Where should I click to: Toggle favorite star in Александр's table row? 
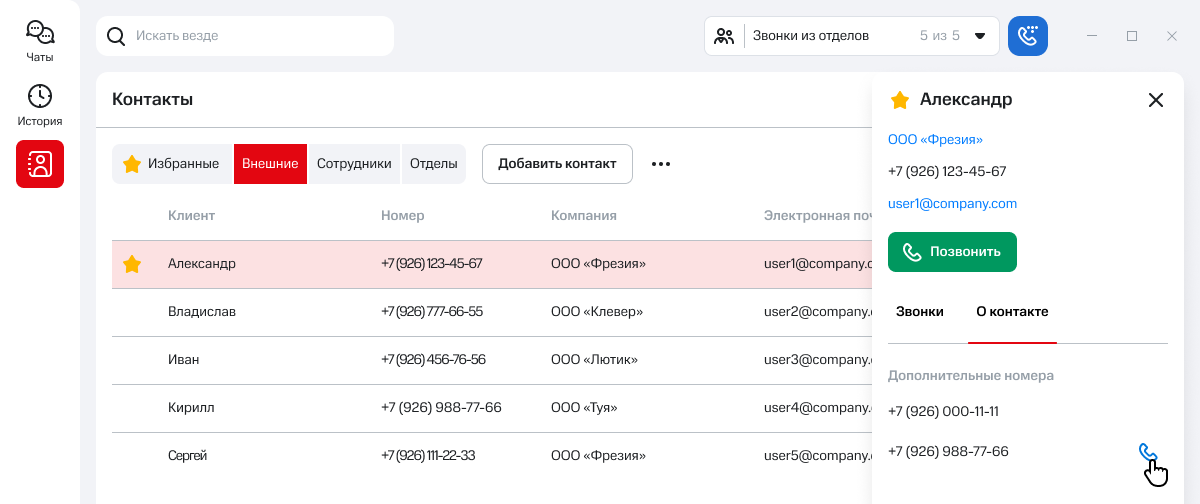point(131,264)
